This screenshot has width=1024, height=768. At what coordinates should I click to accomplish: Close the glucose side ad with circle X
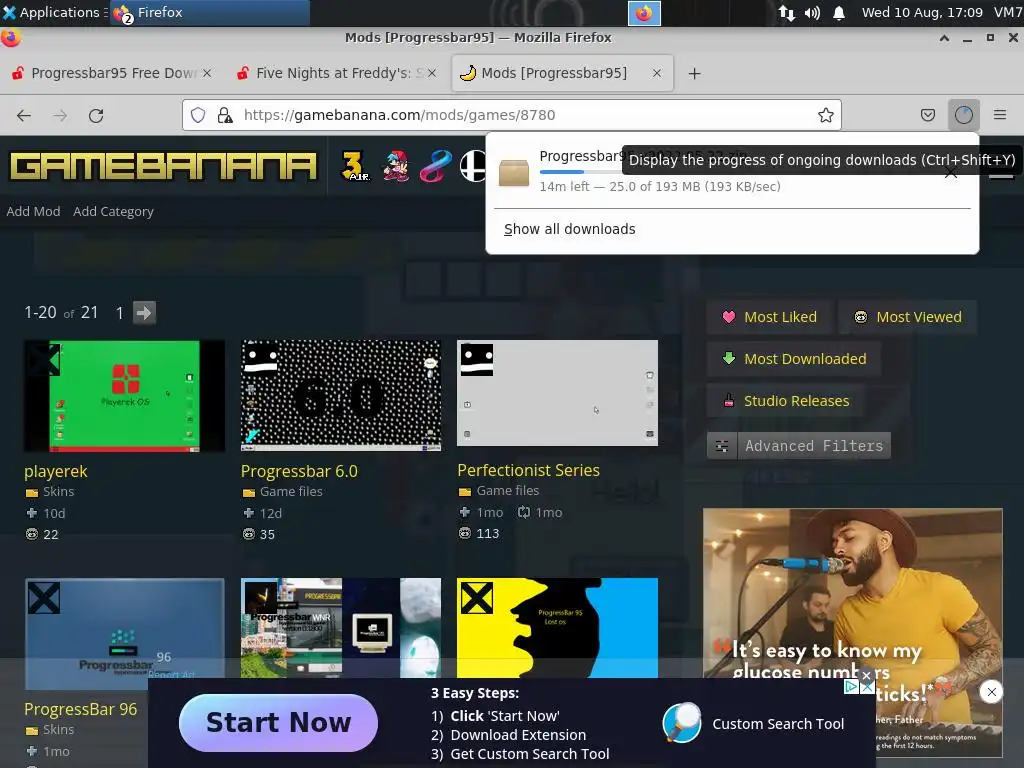coord(991,692)
